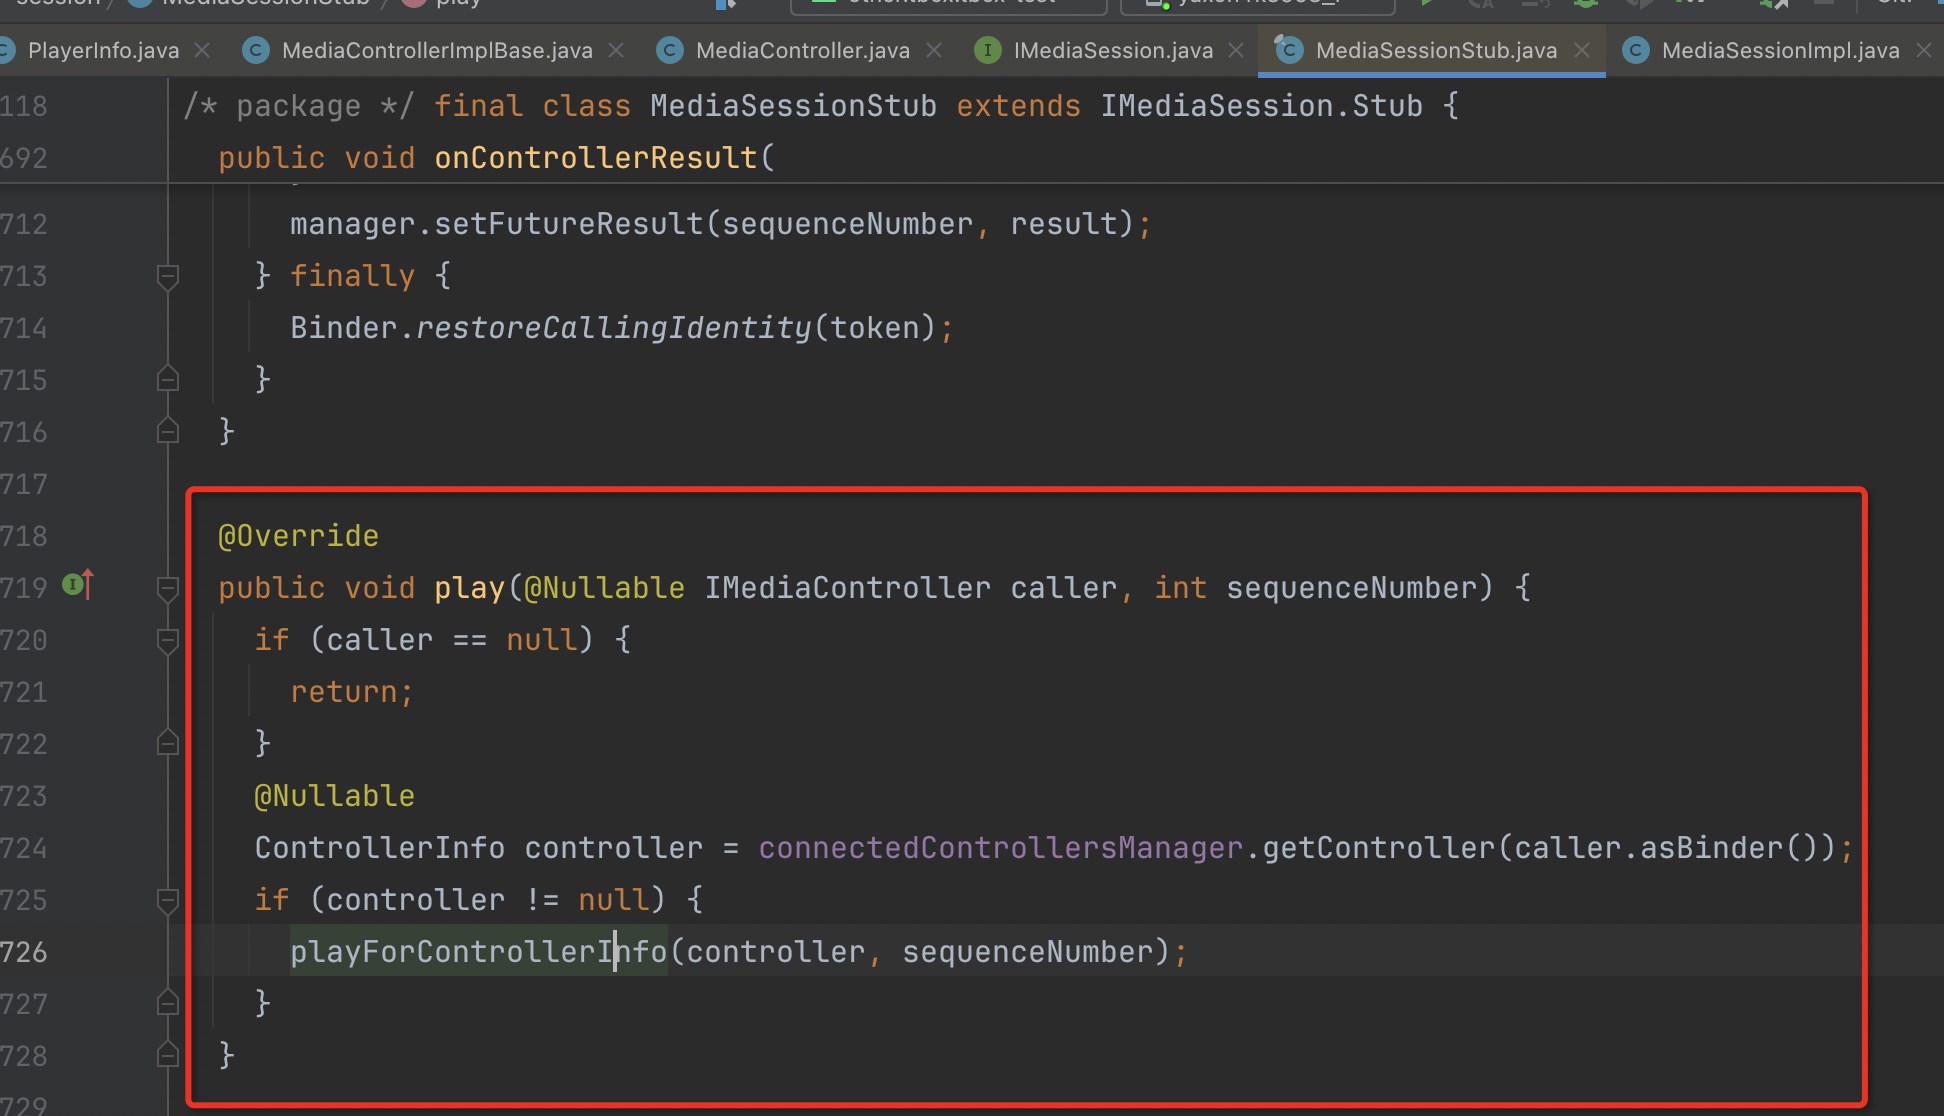This screenshot has height=1116, width=1944.
Task: Close the MediaController.java tab
Action: 934,50
